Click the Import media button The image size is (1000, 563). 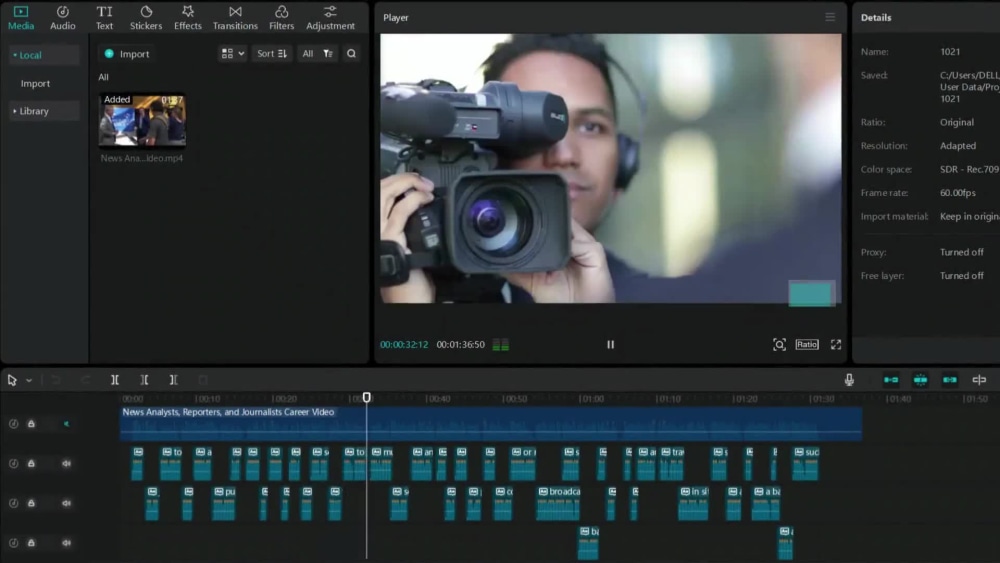tap(127, 54)
